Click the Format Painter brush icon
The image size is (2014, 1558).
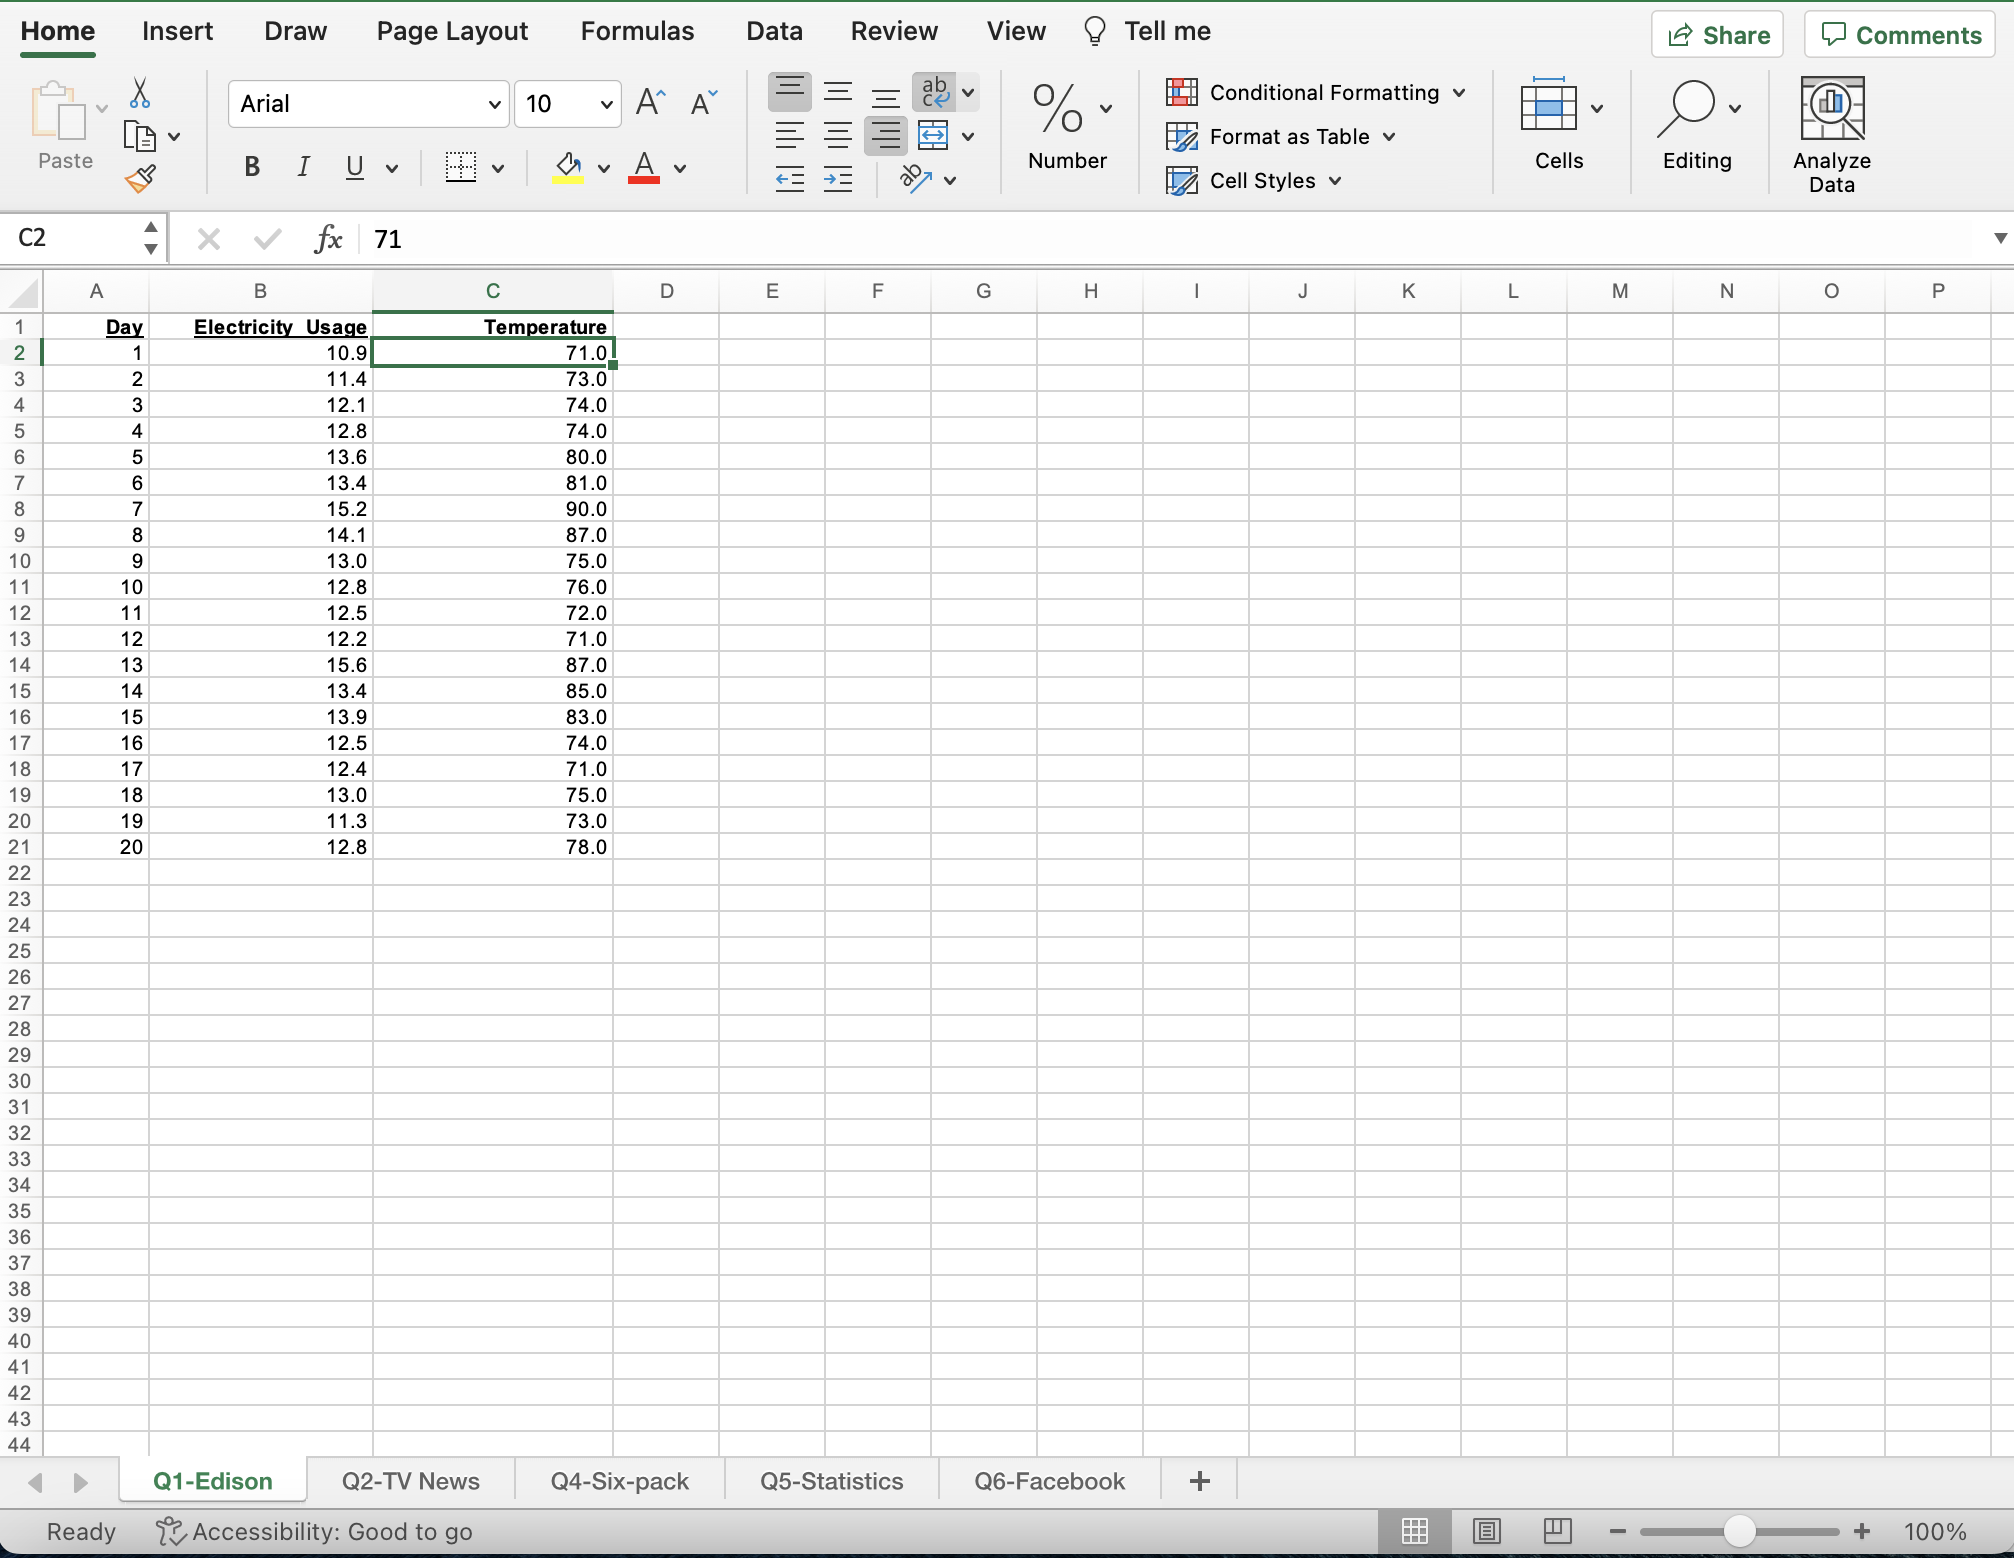click(x=140, y=179)
